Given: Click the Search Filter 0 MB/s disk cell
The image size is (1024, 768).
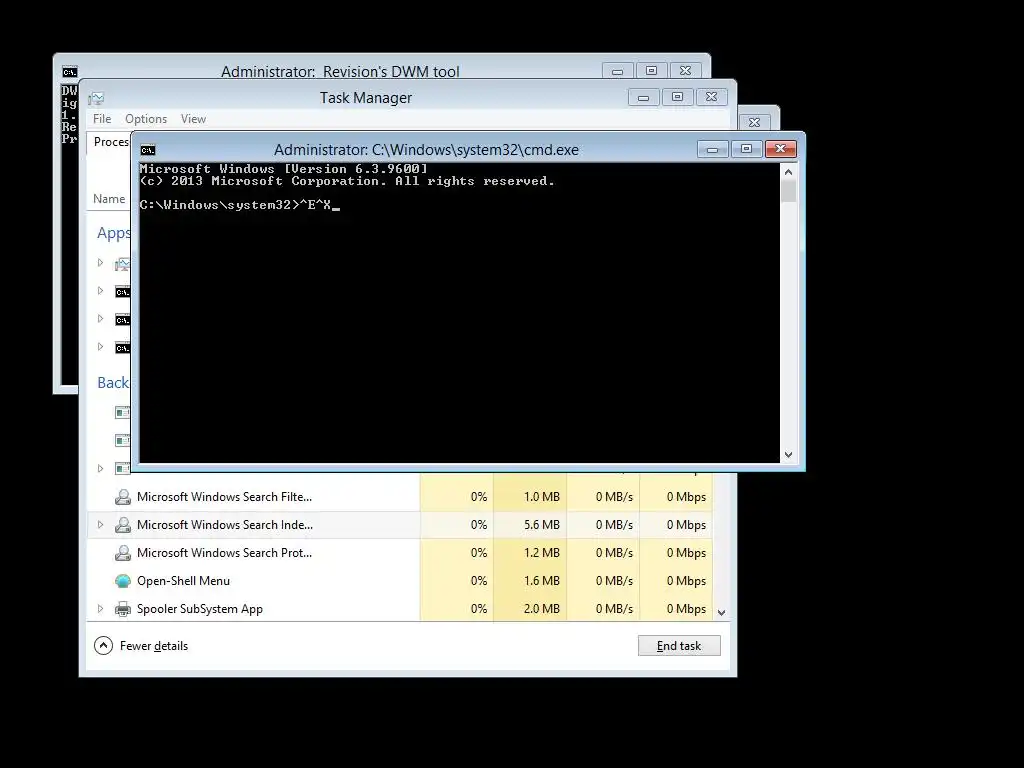Looking at the screenshot, I should click(x=603, y=497).
